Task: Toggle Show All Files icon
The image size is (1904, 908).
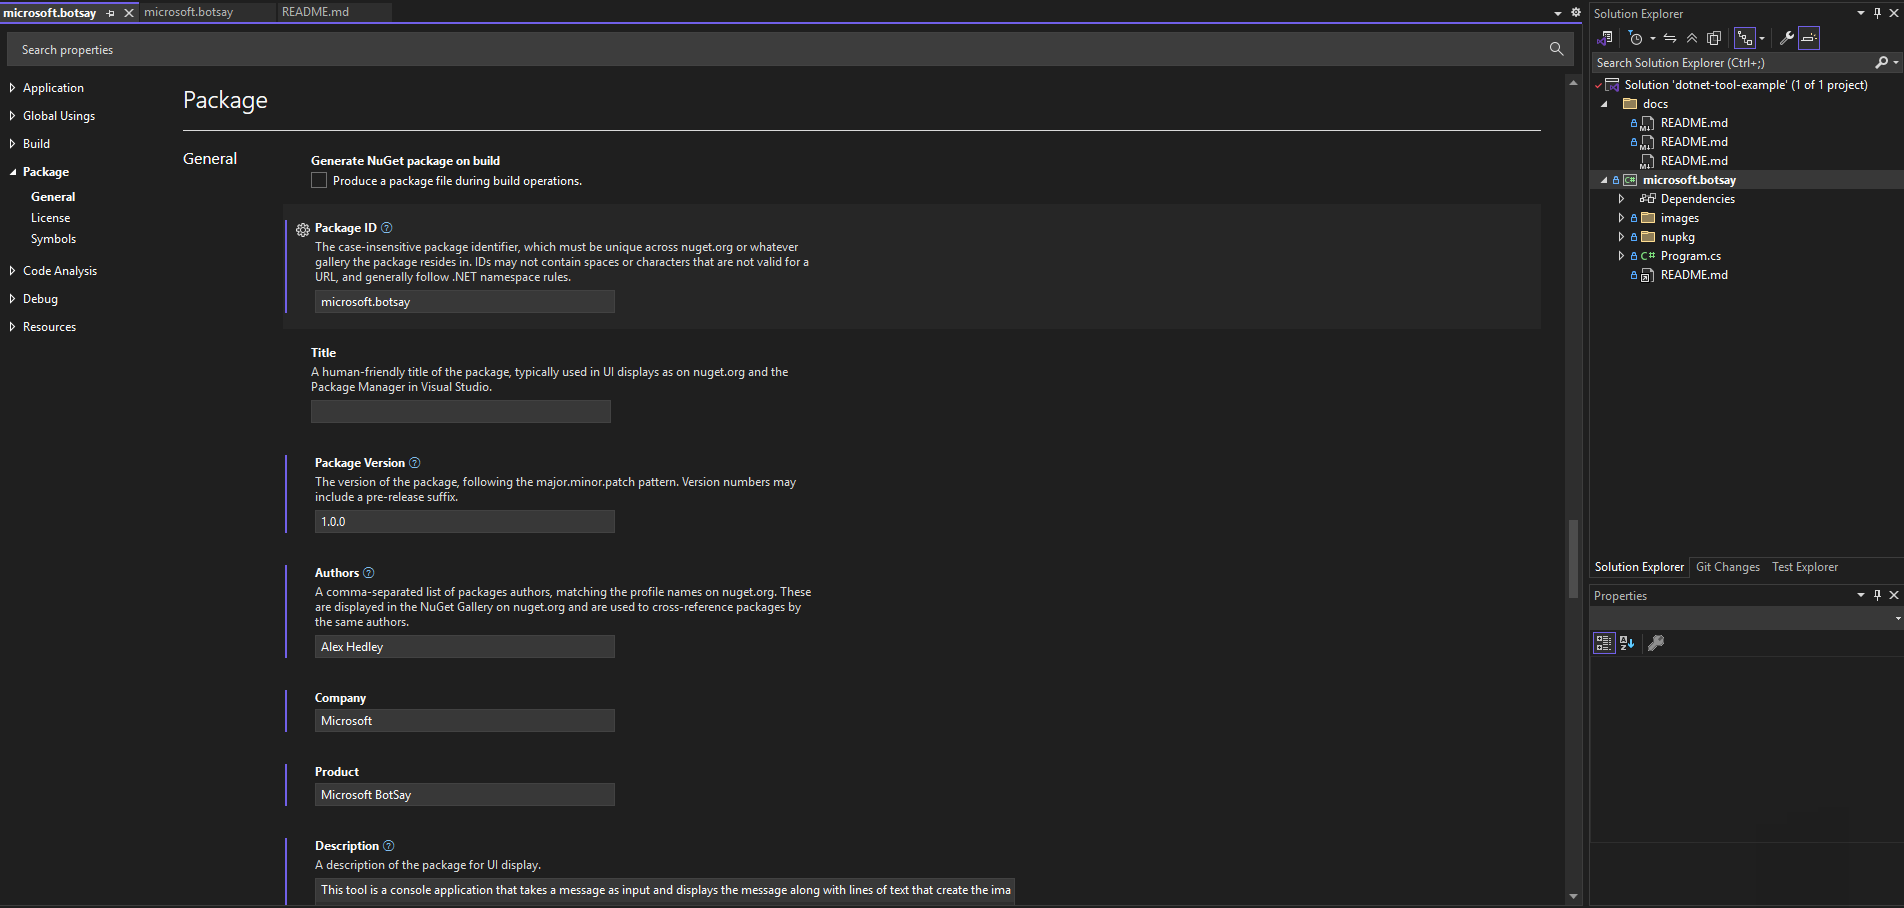Action: pos(1714,38)
